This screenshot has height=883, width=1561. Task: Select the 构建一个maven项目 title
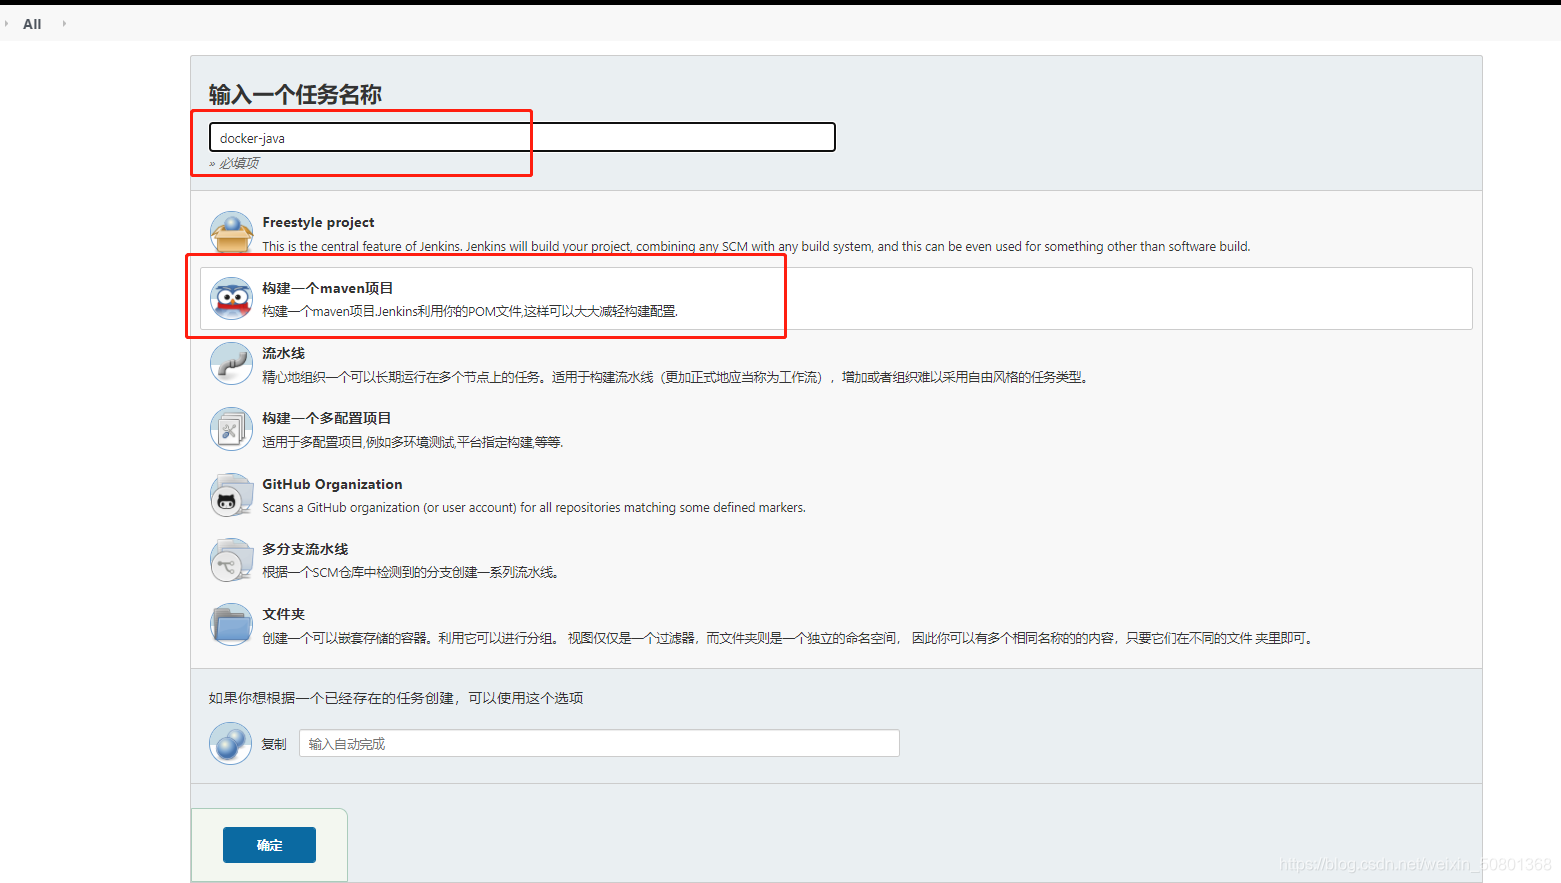tap(328, 288)
